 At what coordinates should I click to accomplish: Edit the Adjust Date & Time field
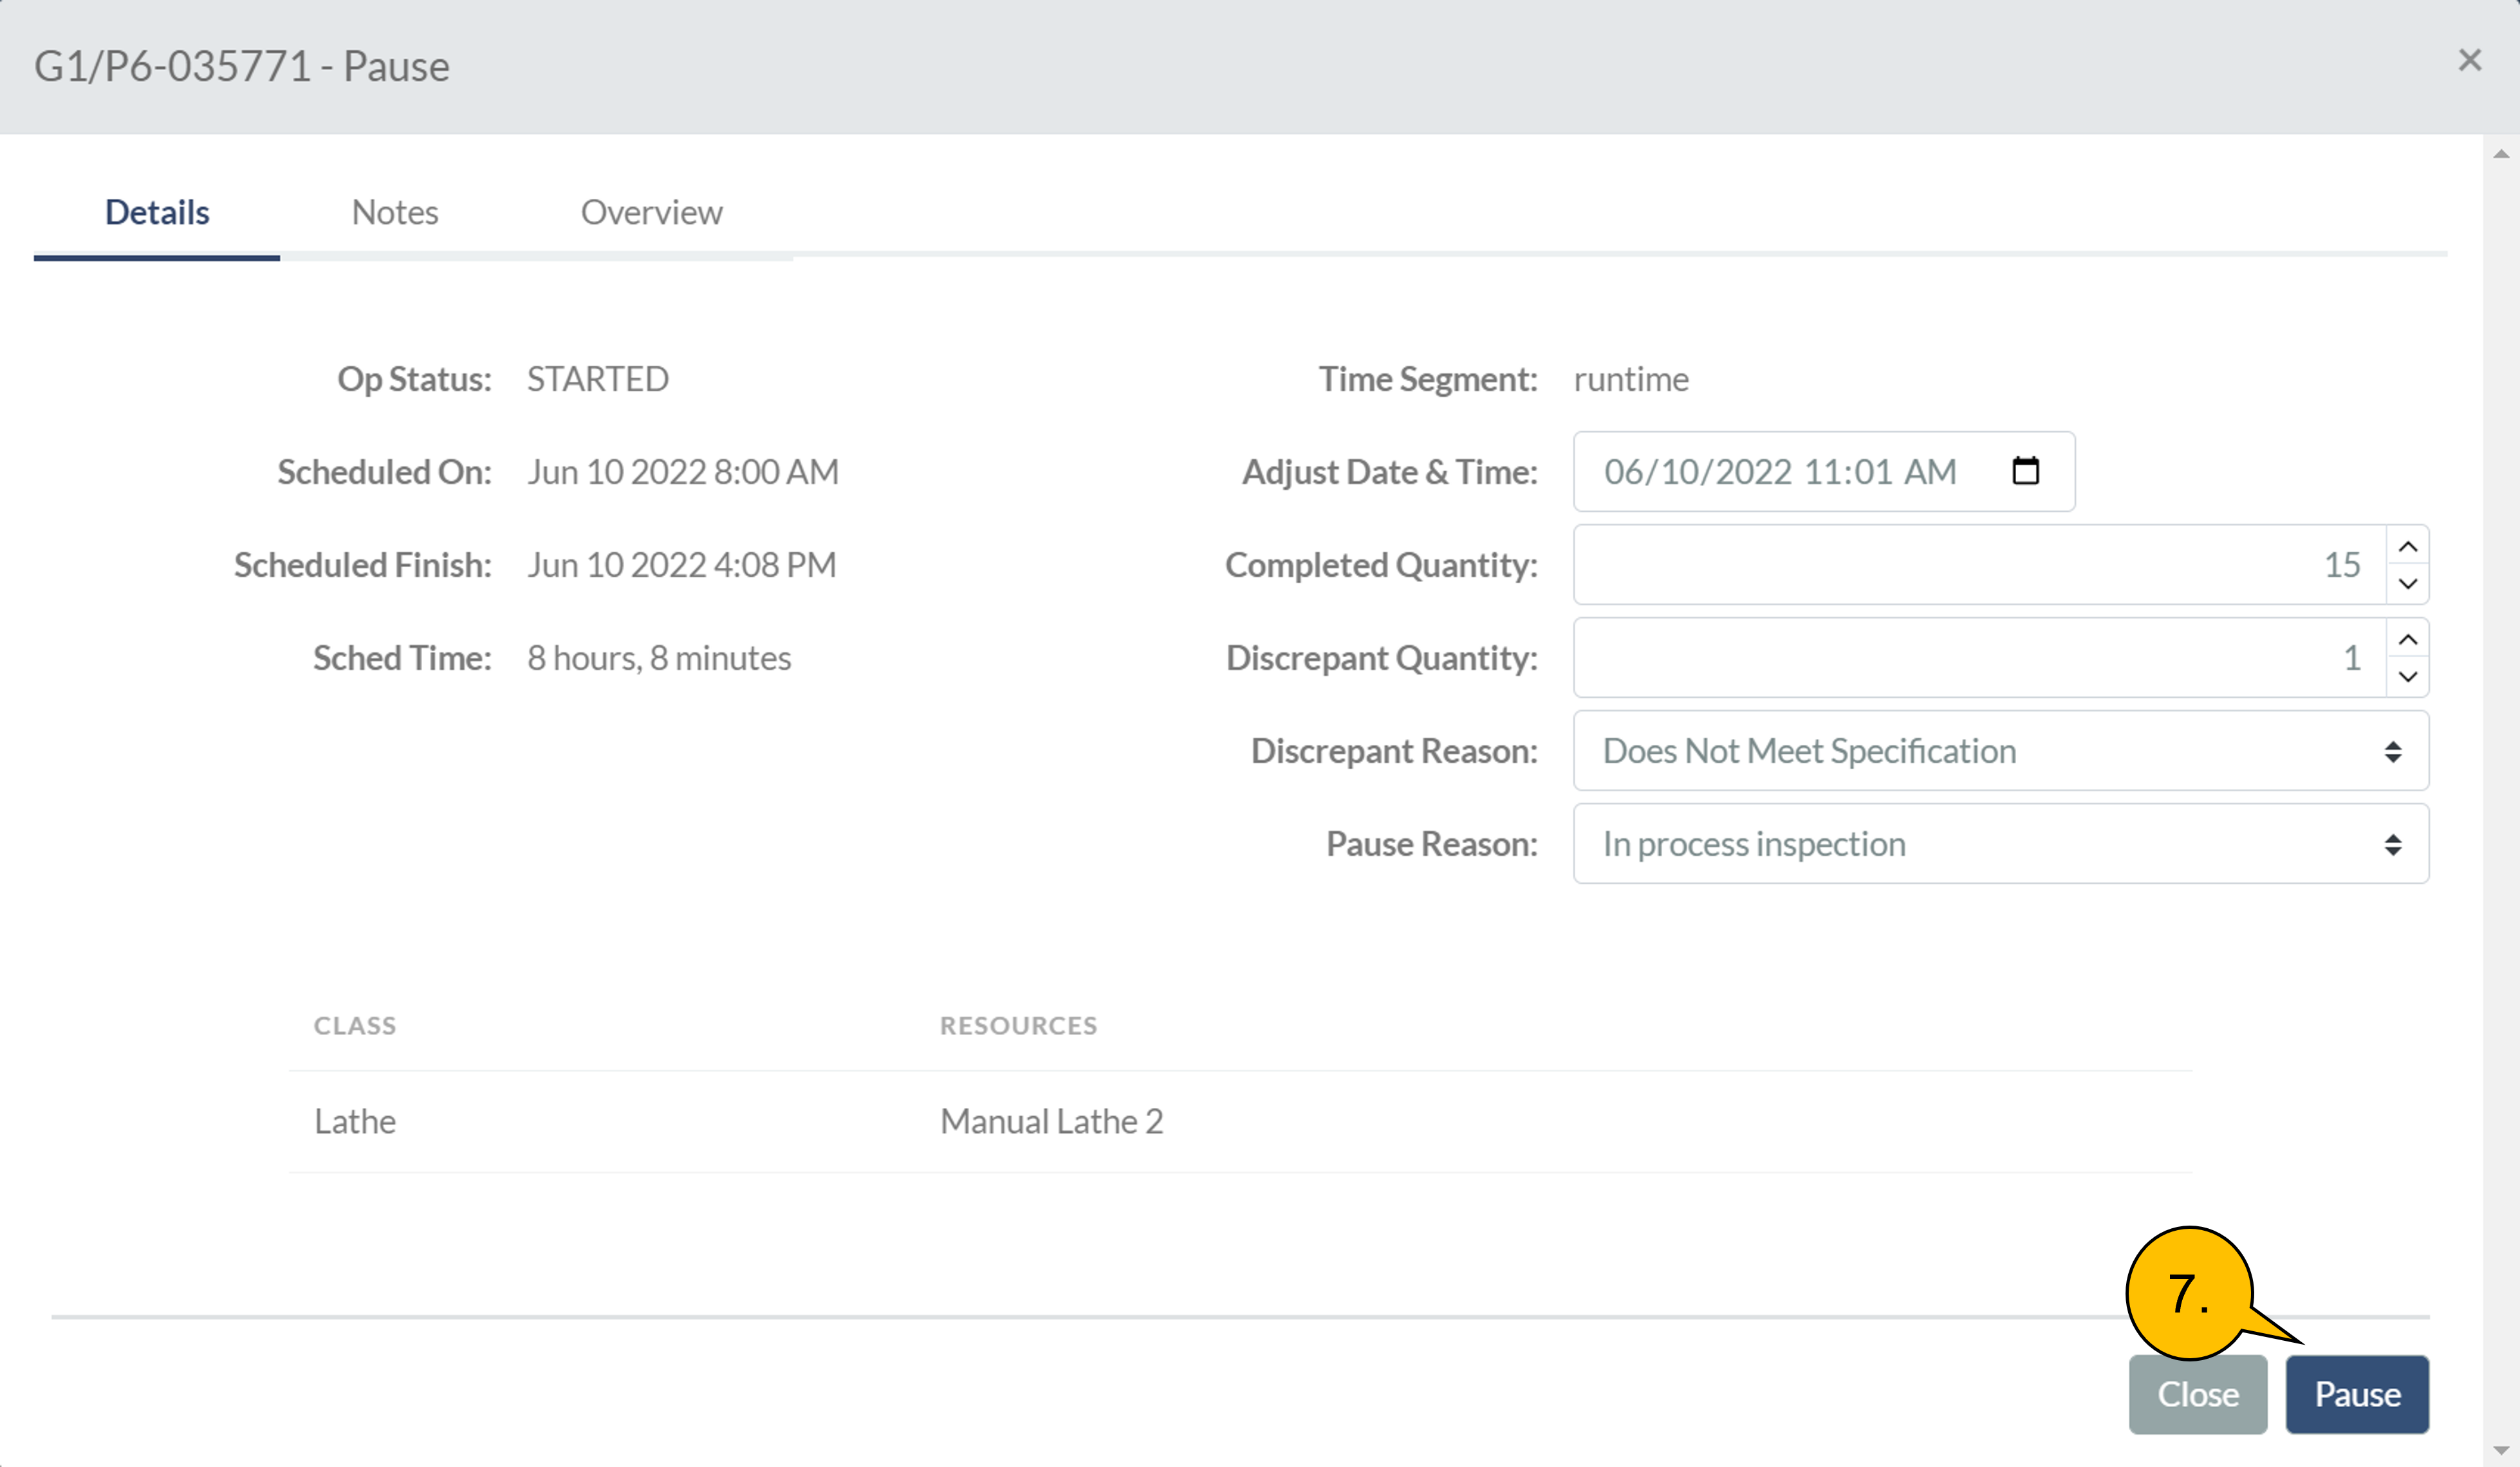[1780, 472]
